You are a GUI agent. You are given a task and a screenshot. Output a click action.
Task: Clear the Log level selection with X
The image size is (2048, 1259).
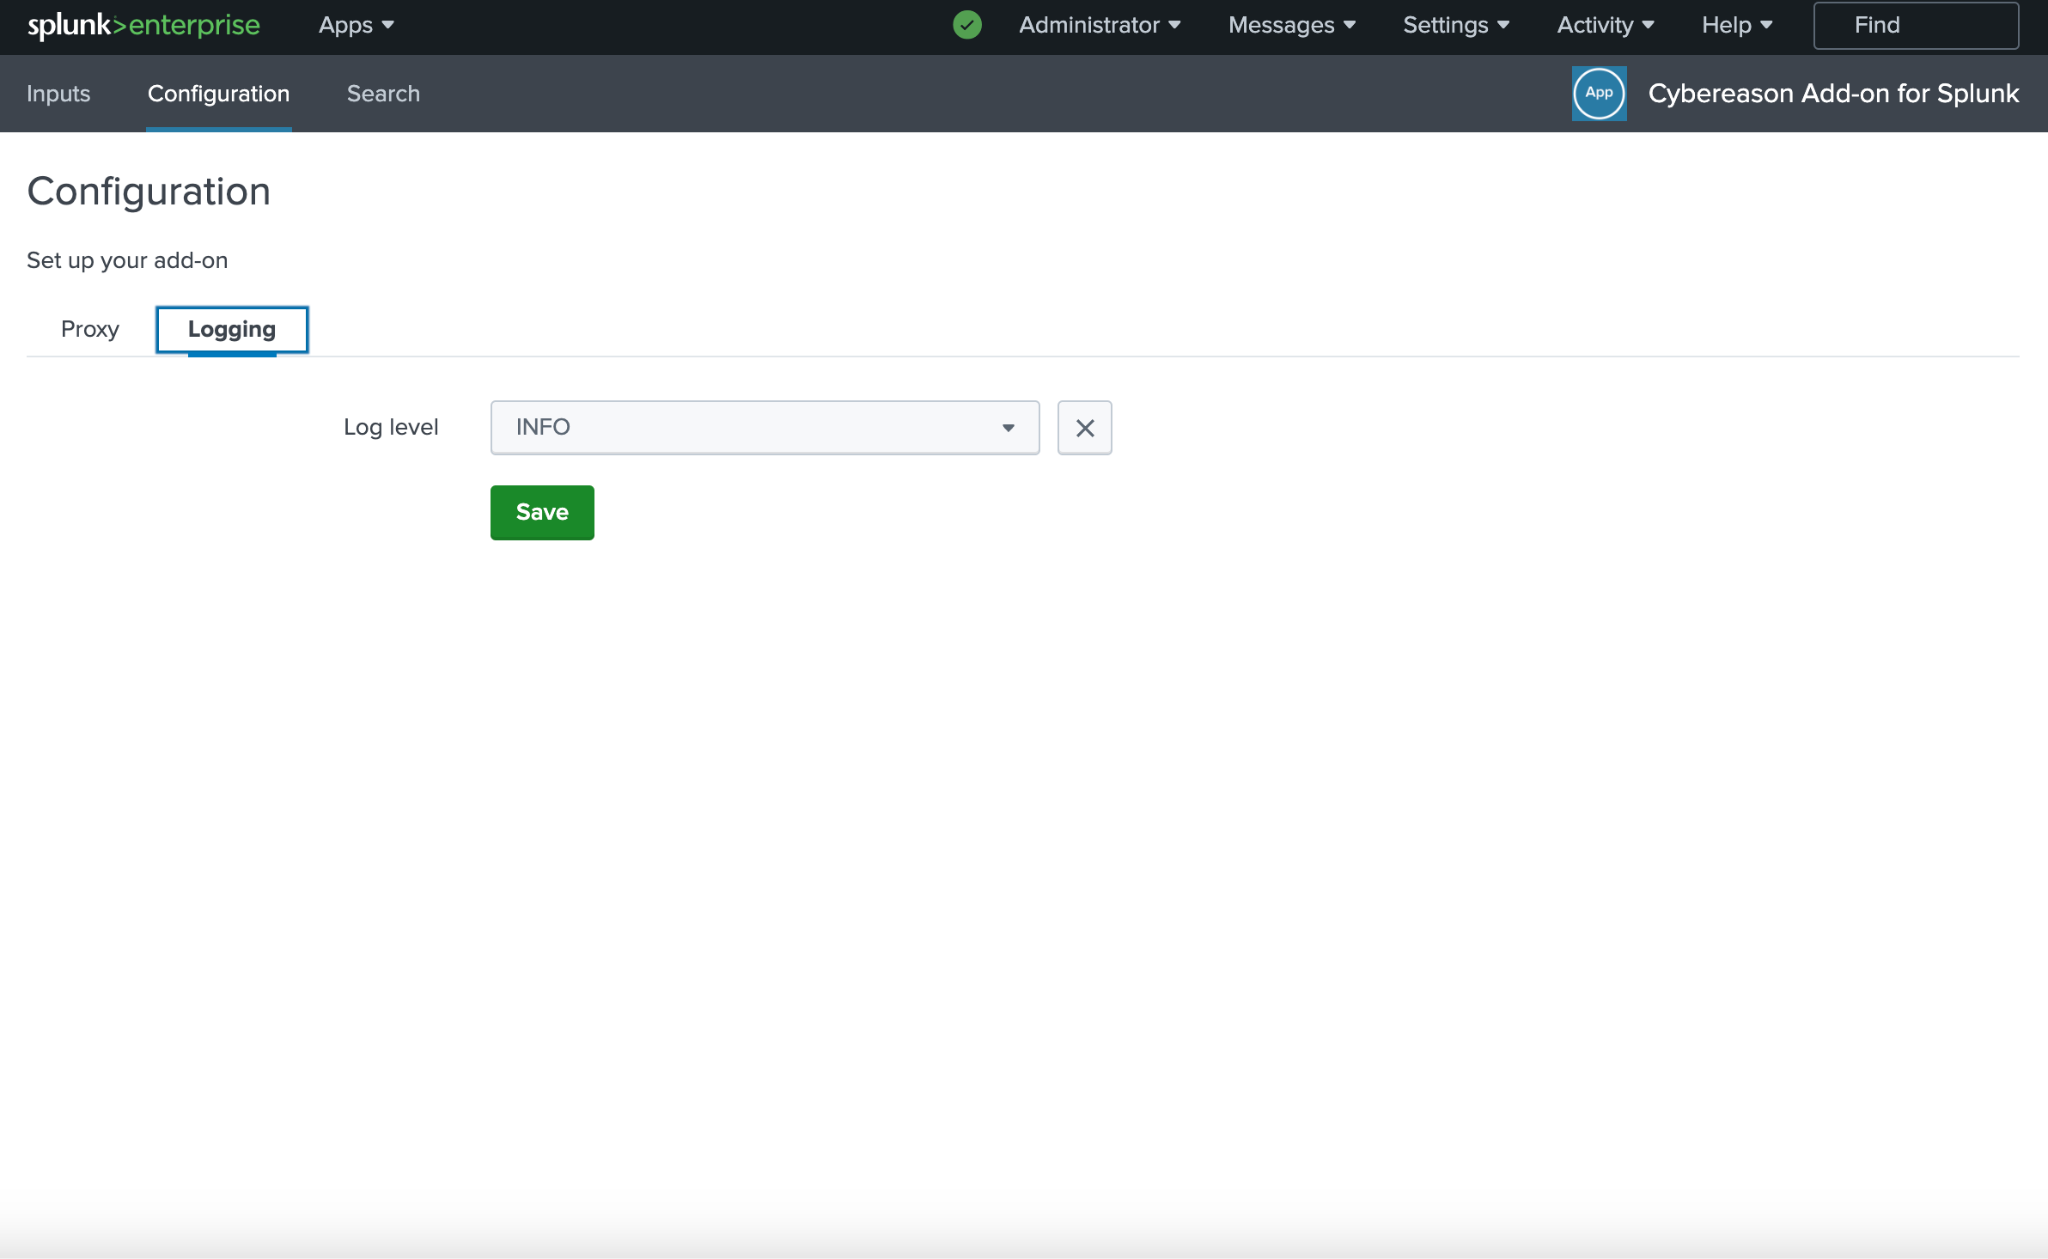point(1085,428)
